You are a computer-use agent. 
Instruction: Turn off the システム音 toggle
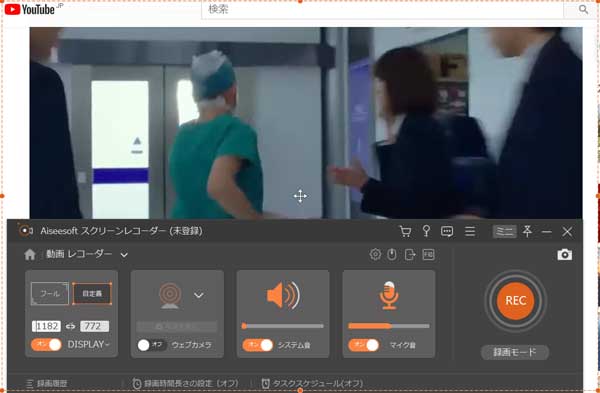(258, 345)
